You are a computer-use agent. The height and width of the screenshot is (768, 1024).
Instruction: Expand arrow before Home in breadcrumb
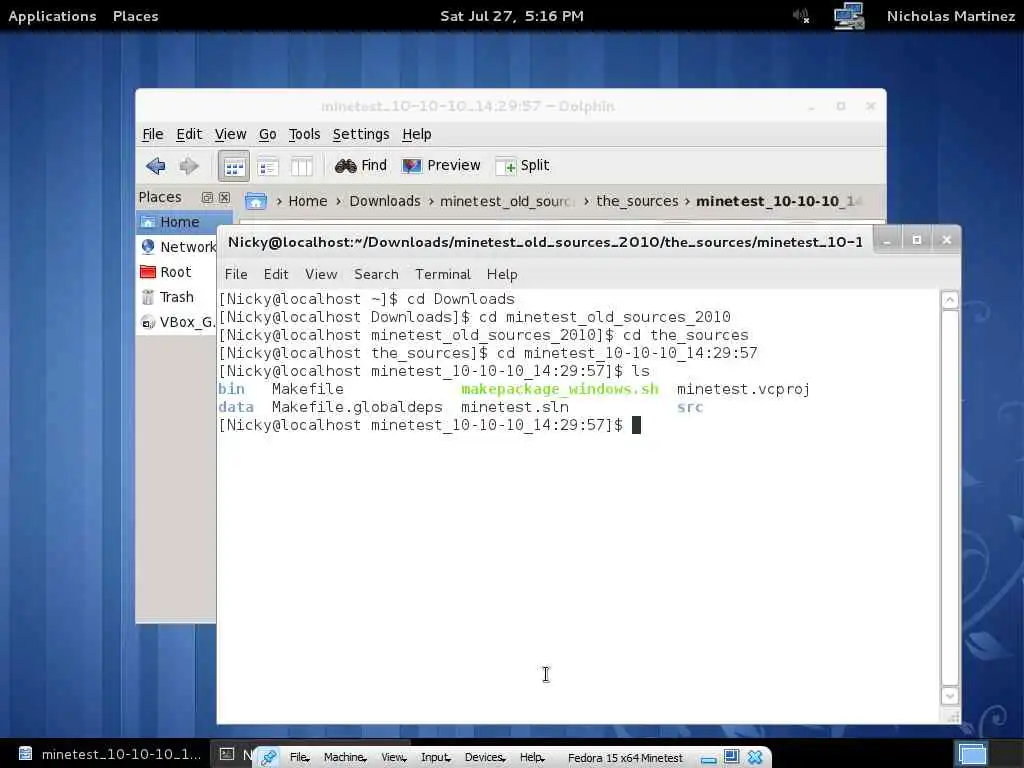coord(279,201)
